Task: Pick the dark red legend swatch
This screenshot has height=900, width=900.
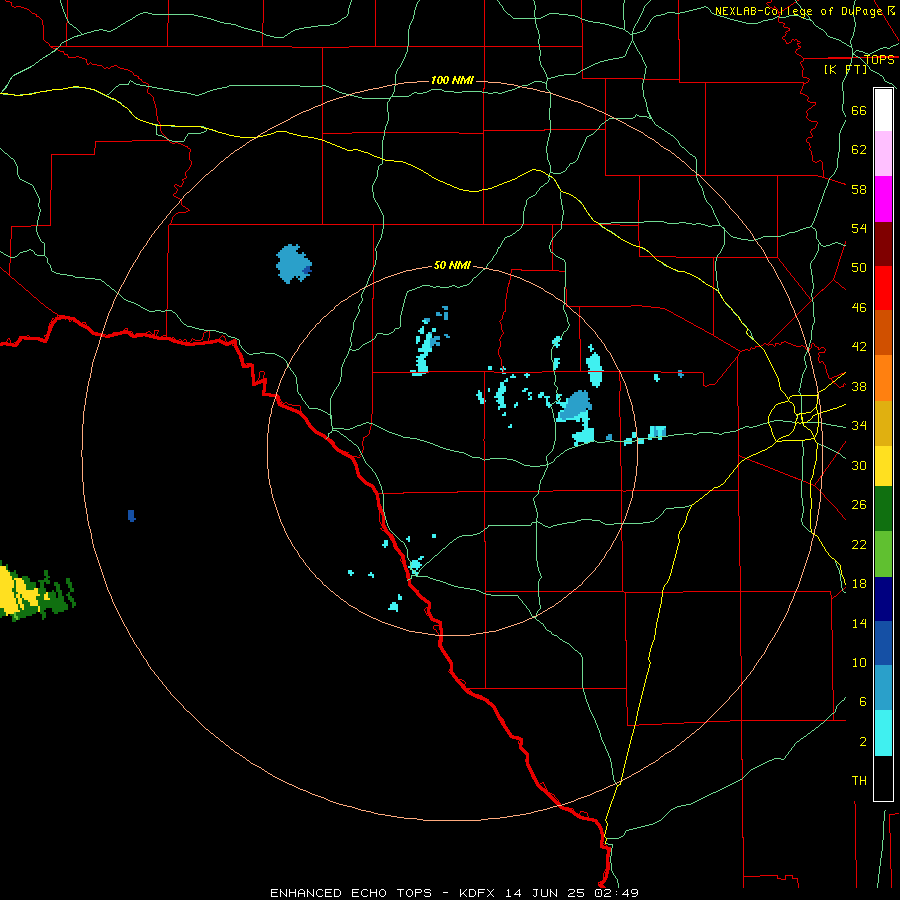Action: pos(883,244)
